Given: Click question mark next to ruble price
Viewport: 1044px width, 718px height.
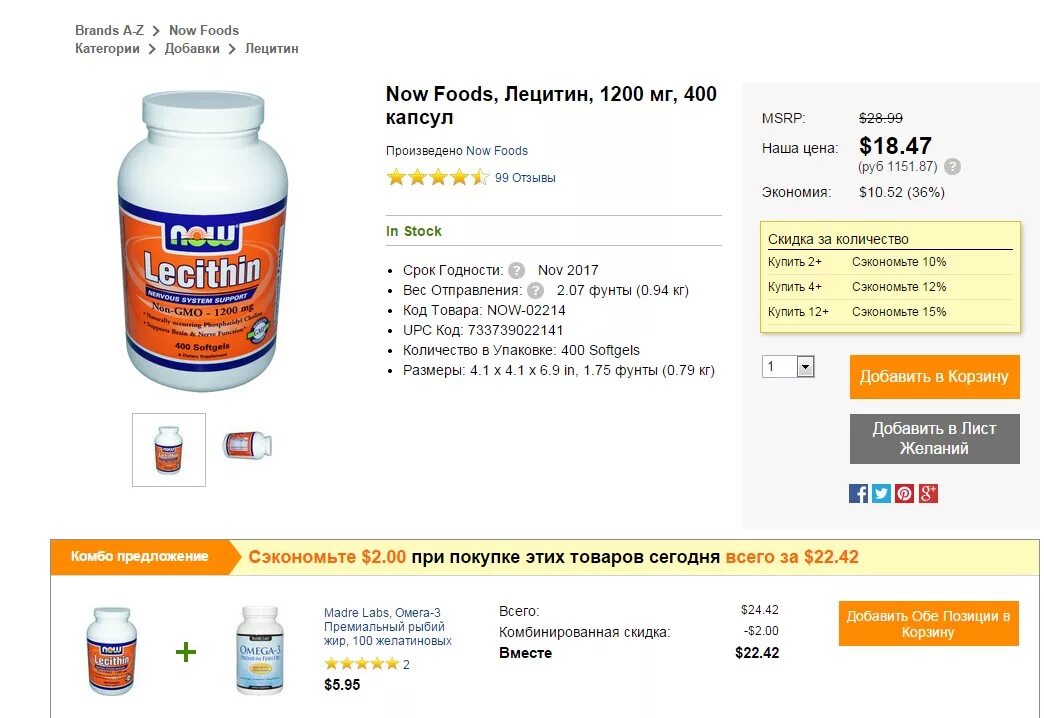Looking at the screenshot, I should (953, 167).
